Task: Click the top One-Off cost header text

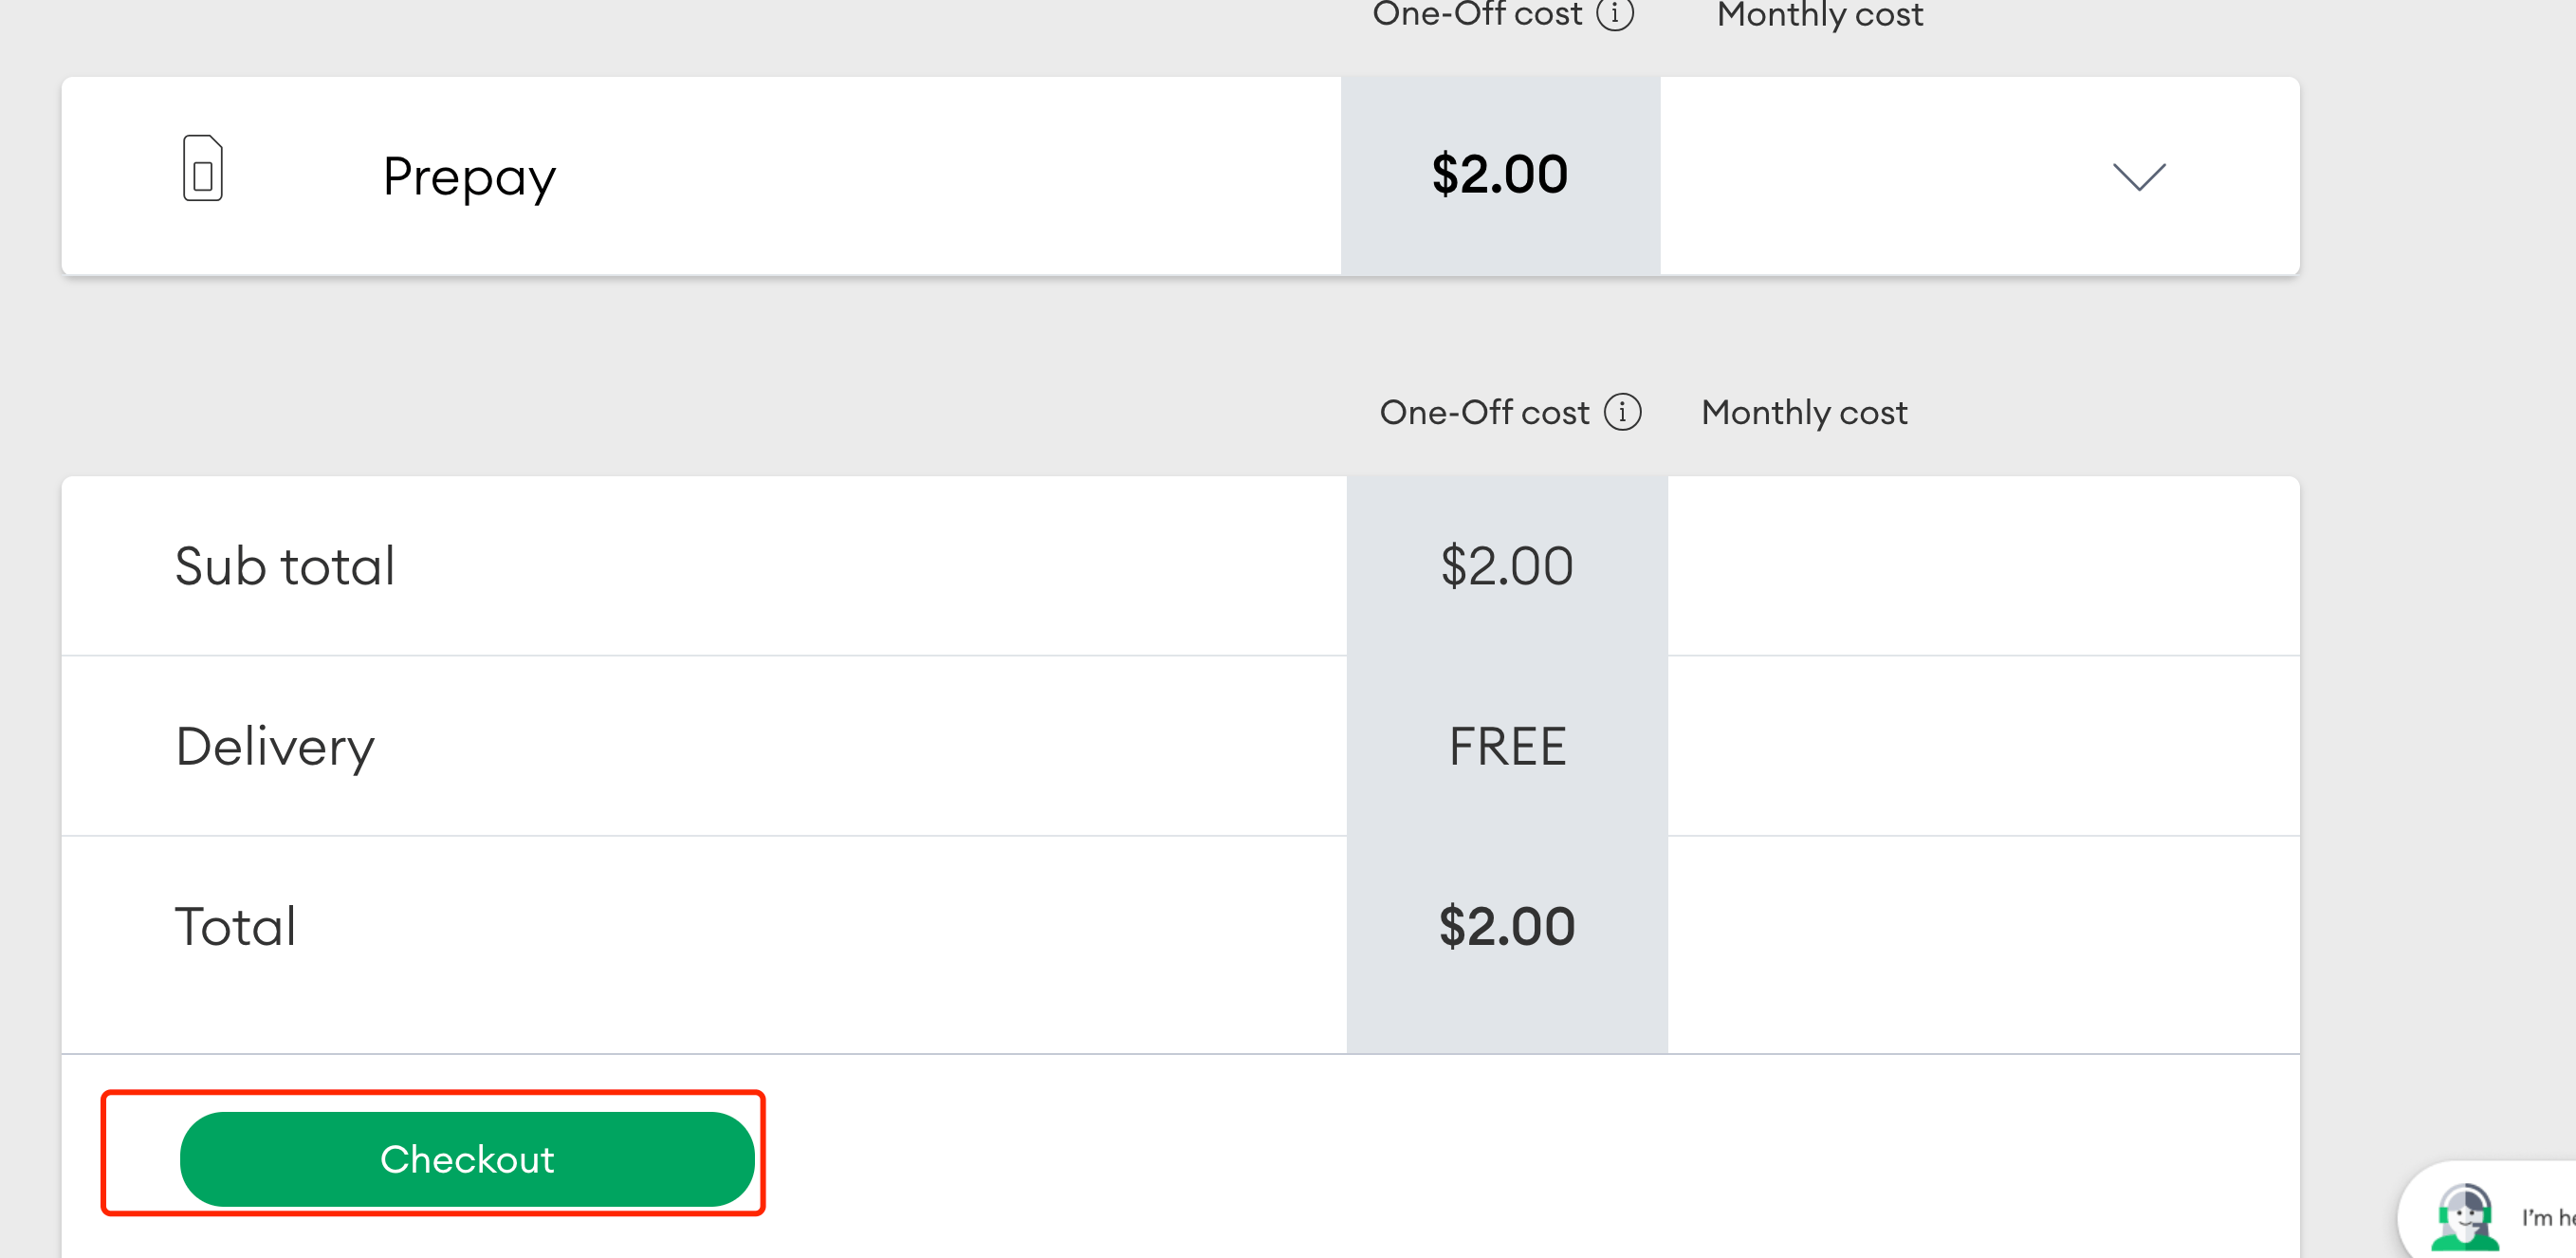Action: pos(1477,14)
